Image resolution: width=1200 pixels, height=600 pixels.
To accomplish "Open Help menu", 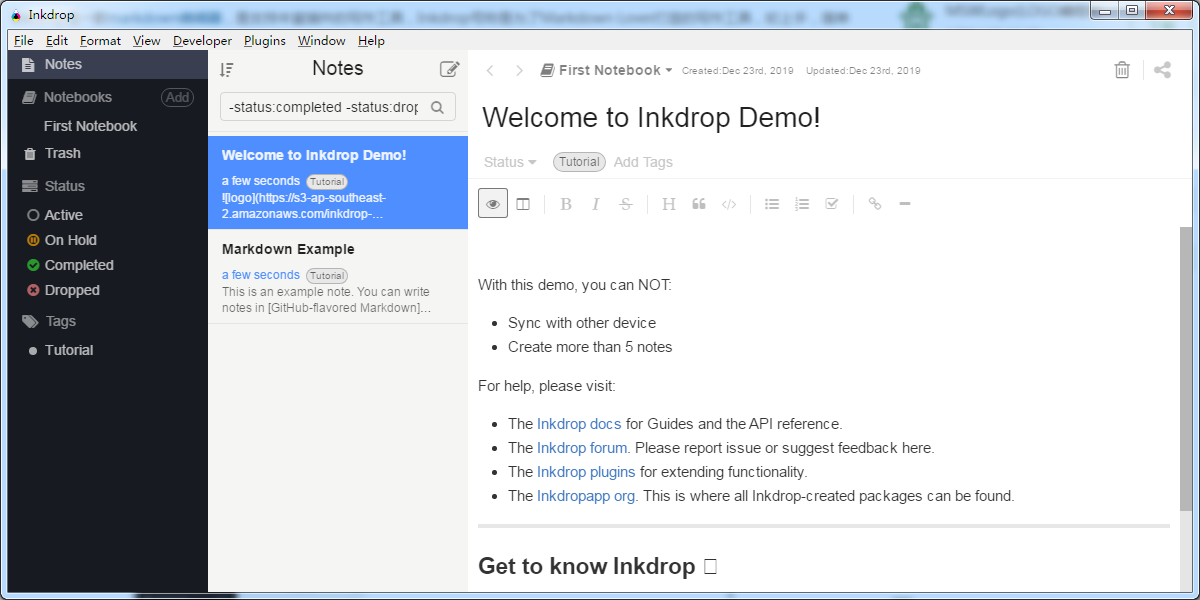I will click(371, 41).
